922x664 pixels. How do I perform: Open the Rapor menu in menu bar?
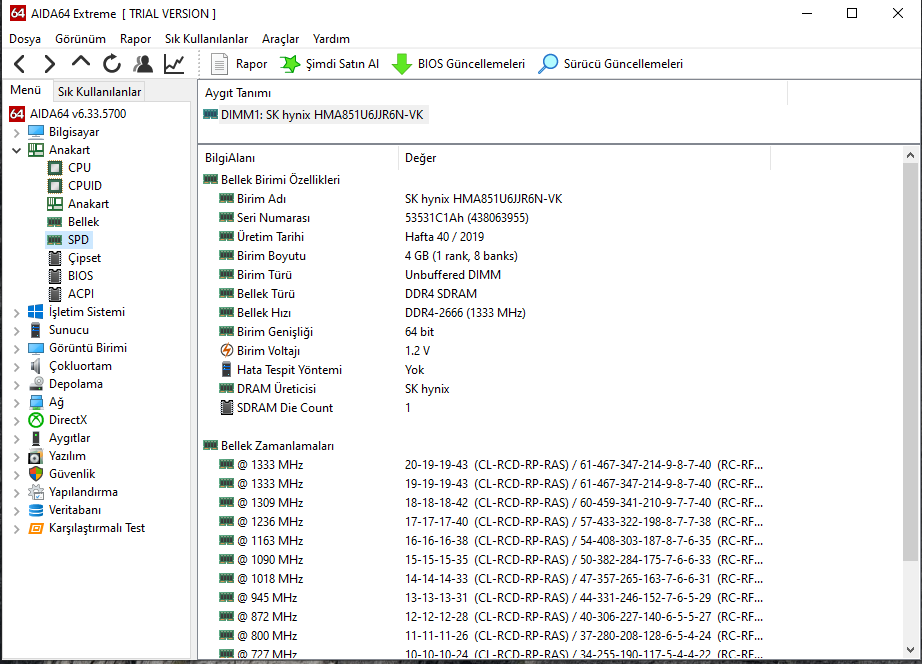click(135, 39)
